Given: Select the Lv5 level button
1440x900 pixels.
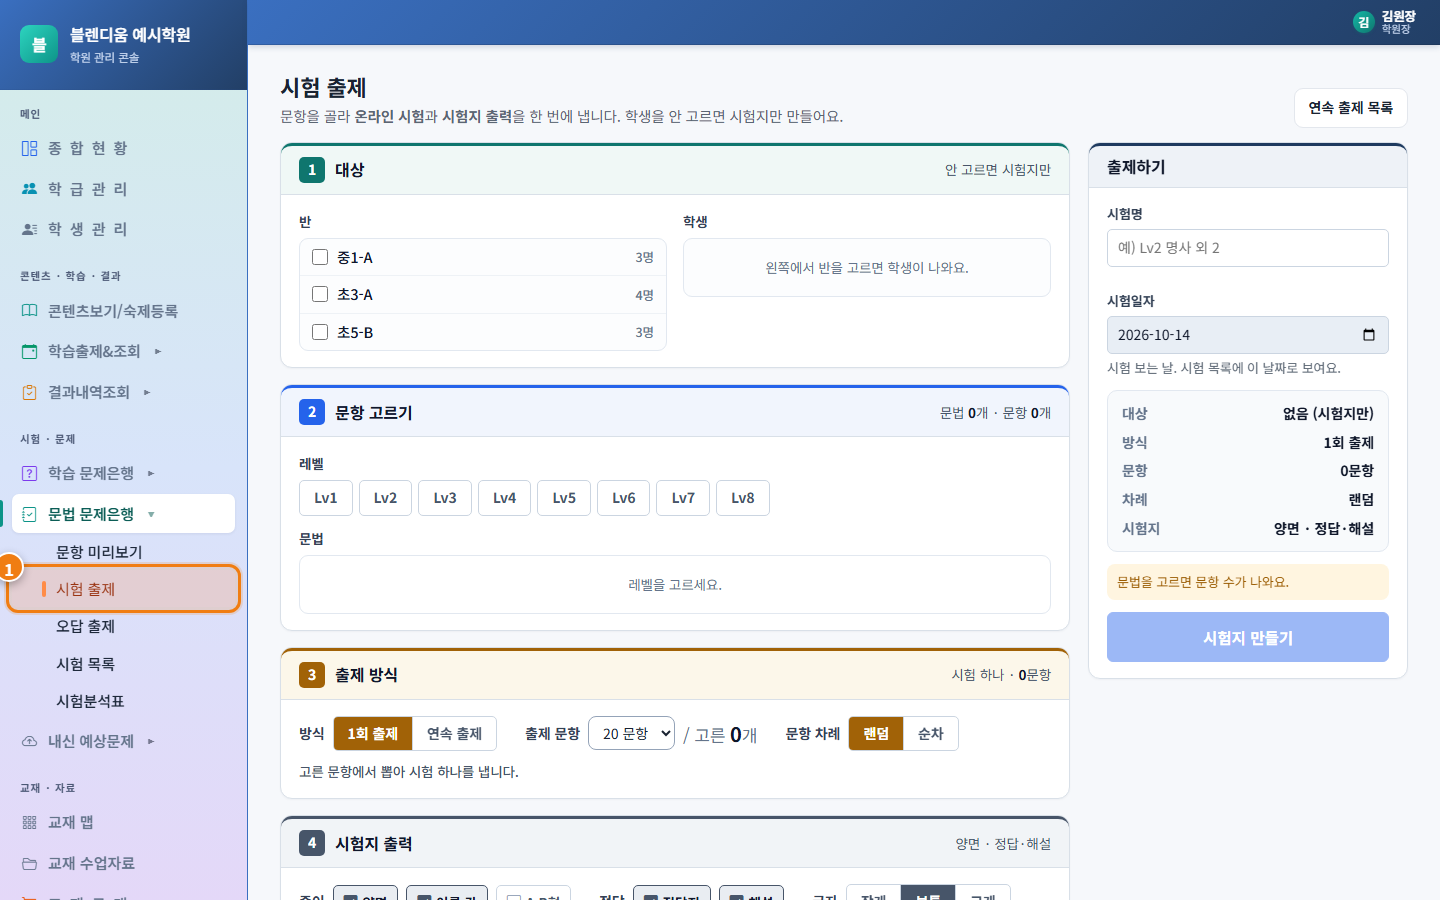Looking at the screenshot, I should click(564, 498).
